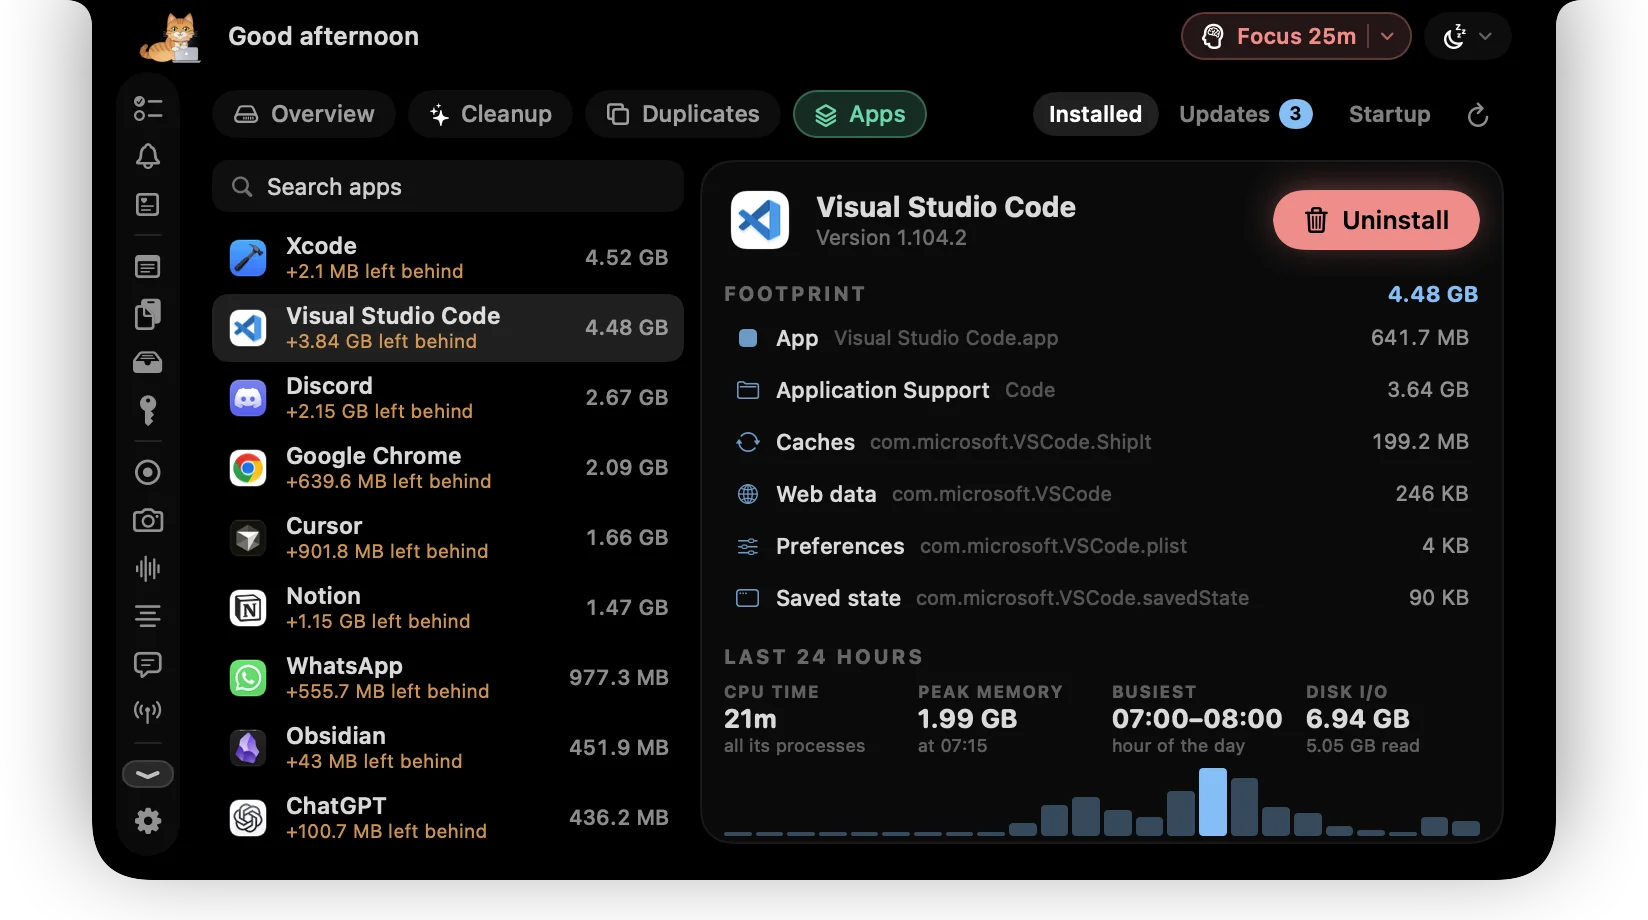Image resolution: width=1648 pixels, height=920 pixels.
Task: Click the Xcode app icon
Action: pos(248,258)
